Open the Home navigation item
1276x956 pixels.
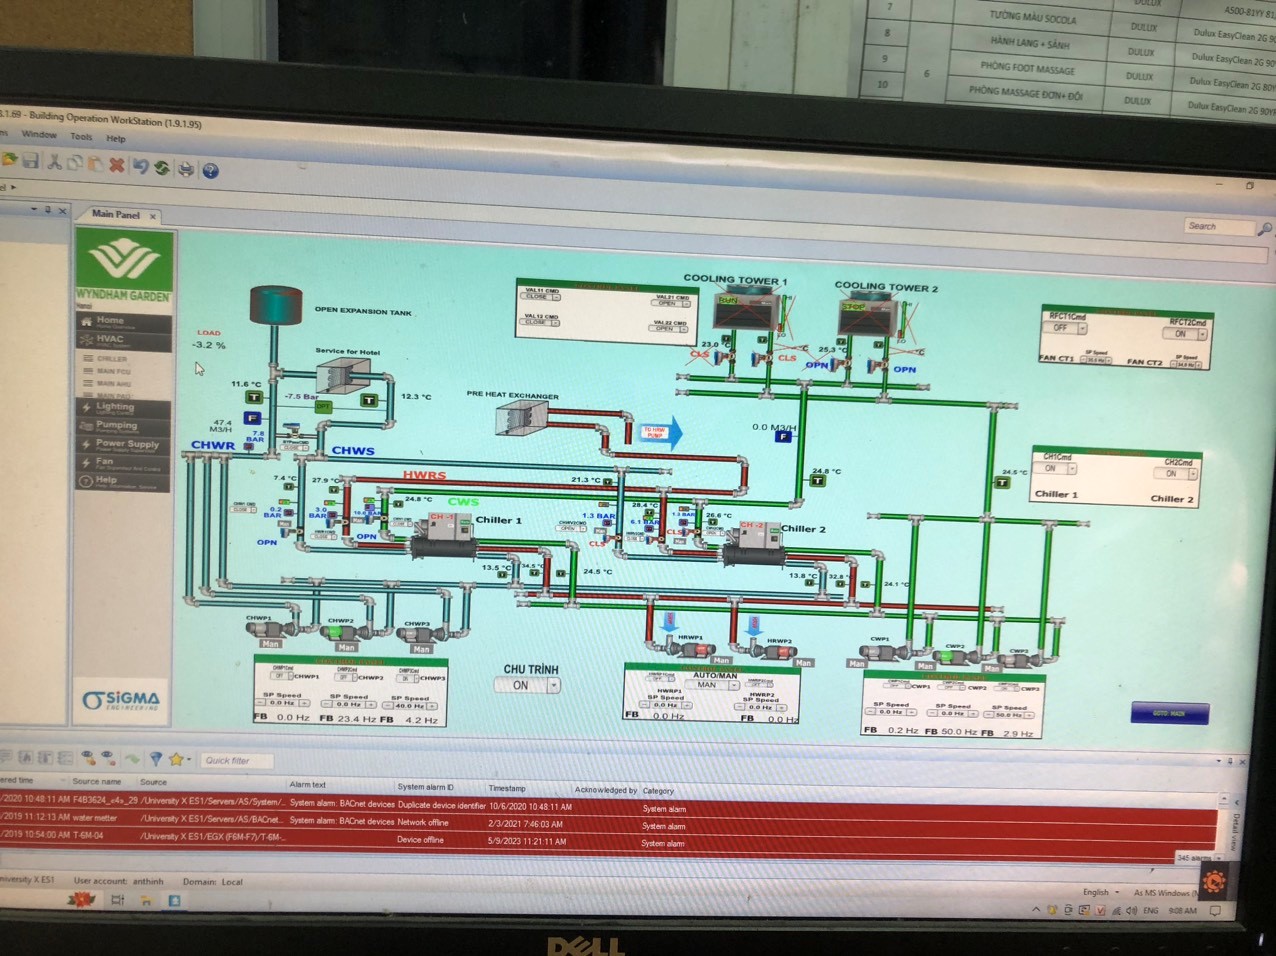point(122,322)
